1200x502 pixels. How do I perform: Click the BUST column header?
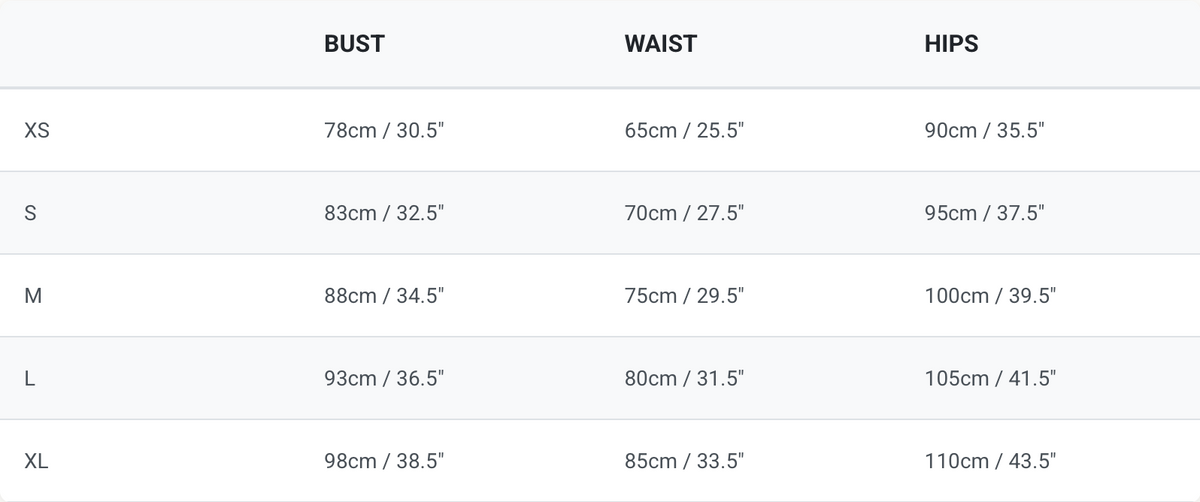[x=354, y=44]
